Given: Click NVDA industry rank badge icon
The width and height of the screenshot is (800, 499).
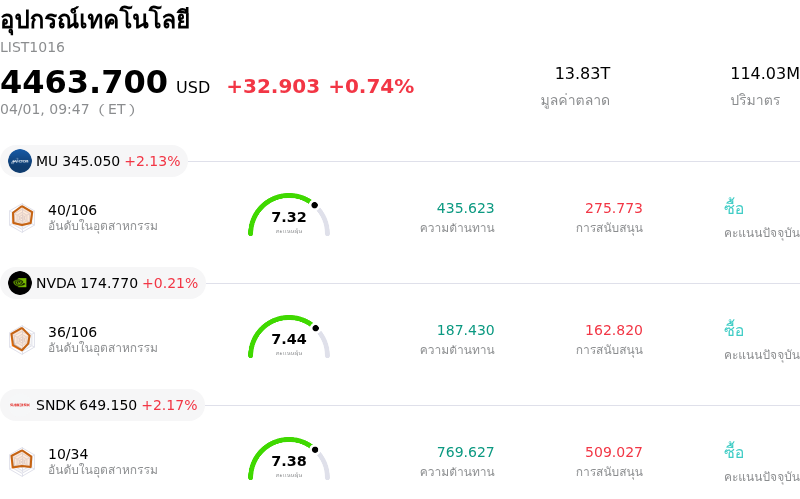Looking at the screenshot, I should 22,339.
